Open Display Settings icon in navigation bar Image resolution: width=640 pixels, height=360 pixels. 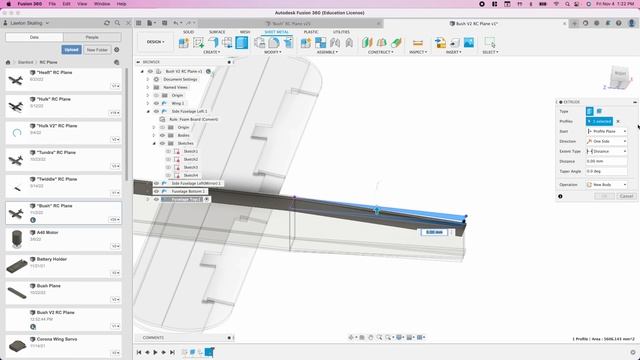[x=399, y=338]
